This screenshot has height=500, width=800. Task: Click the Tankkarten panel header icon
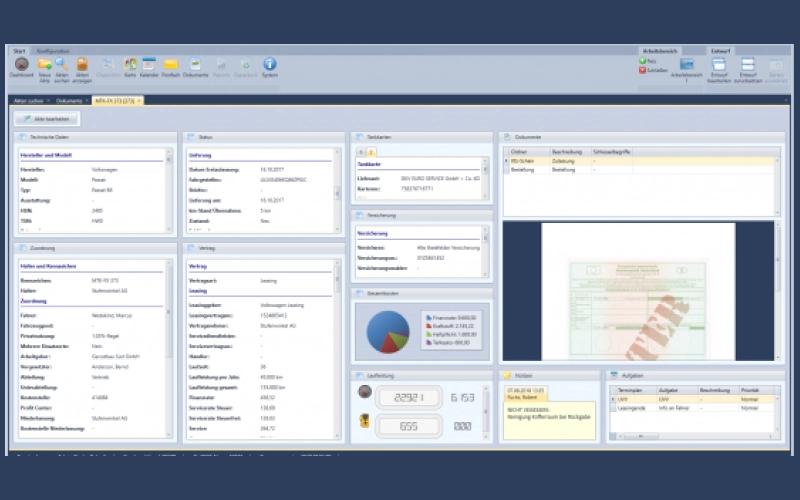(359, 137)
